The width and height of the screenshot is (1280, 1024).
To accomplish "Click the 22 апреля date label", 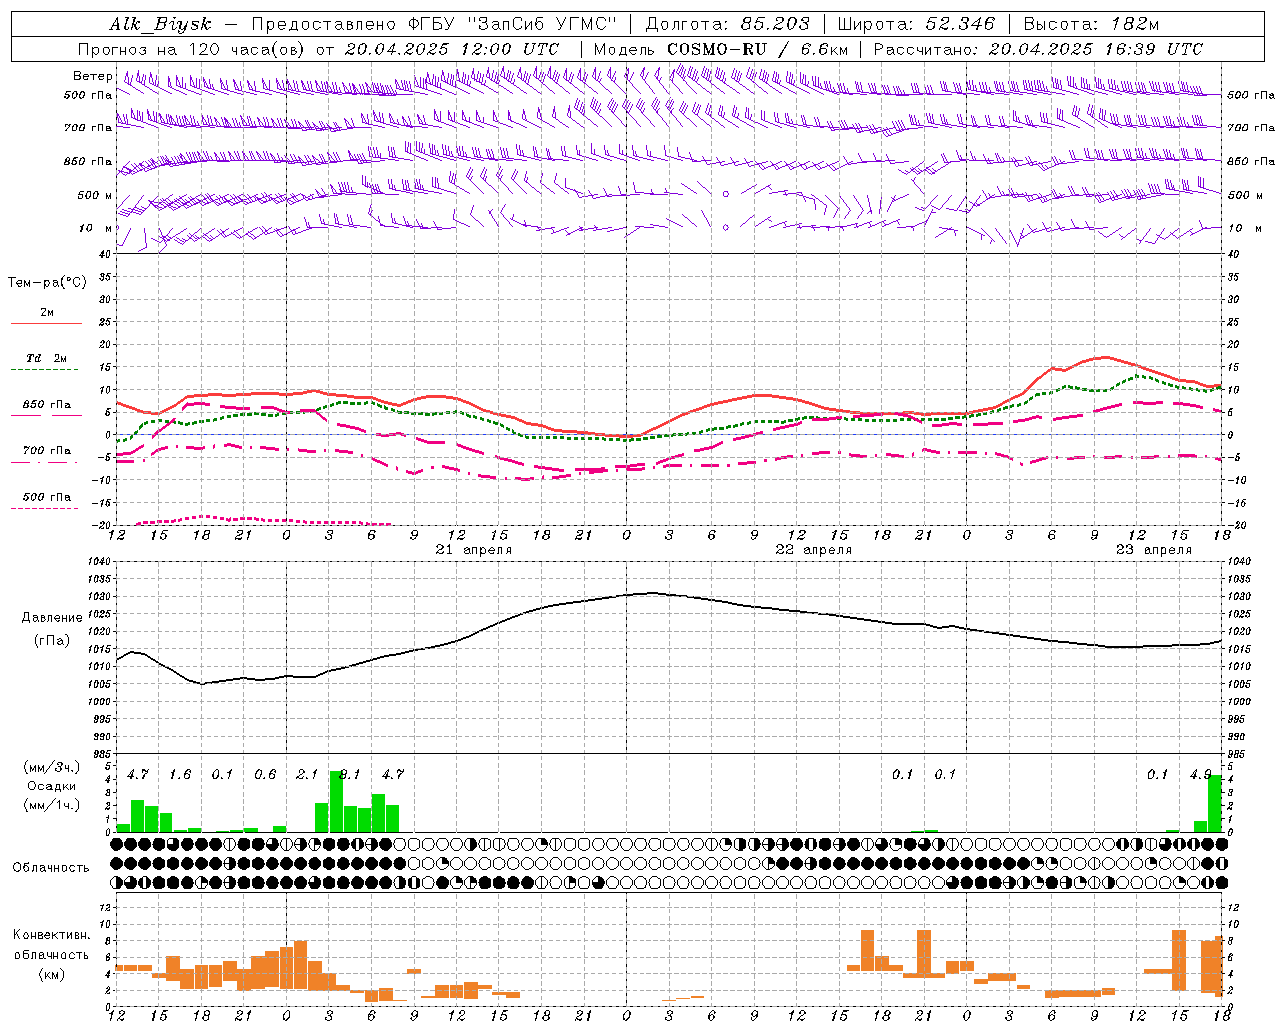I will click(814, 550).
